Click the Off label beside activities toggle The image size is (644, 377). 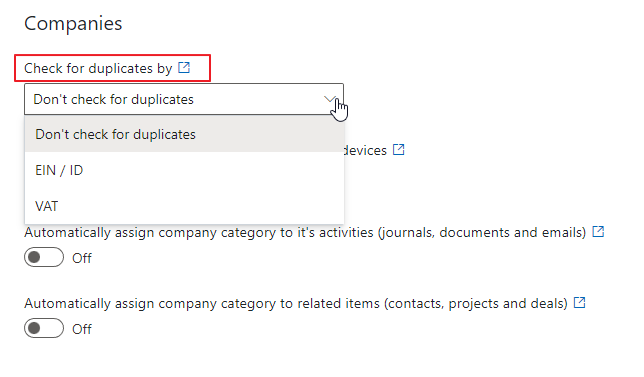tap(82, 258)
